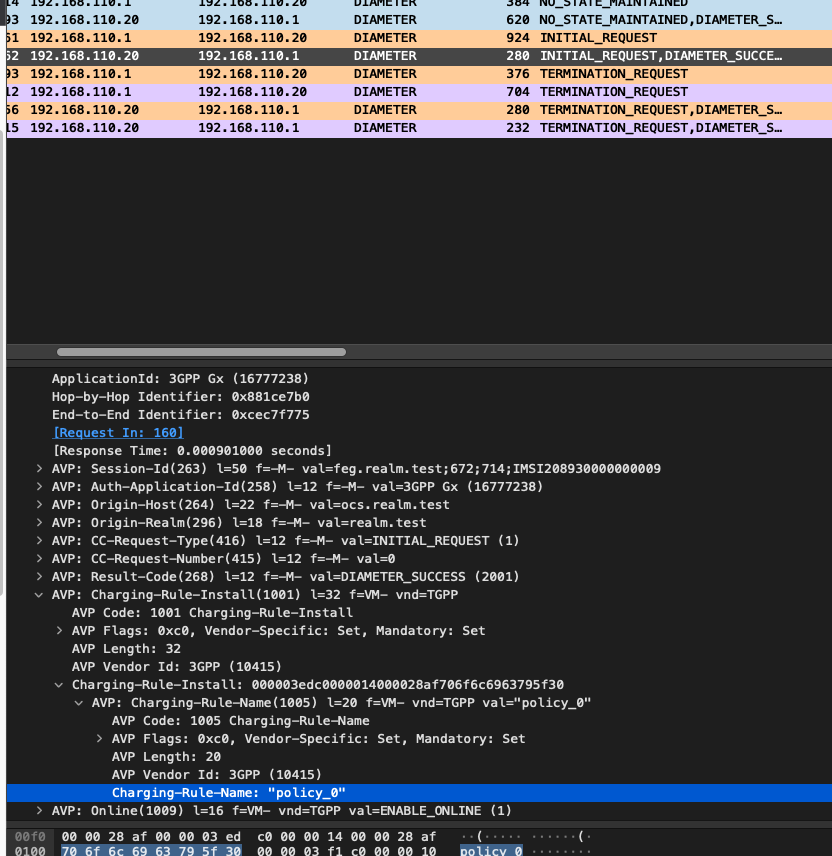This screenshot has height=856, width=832.
Task: Expand the Online(1009) AVP
Action: tap(38, 810)
